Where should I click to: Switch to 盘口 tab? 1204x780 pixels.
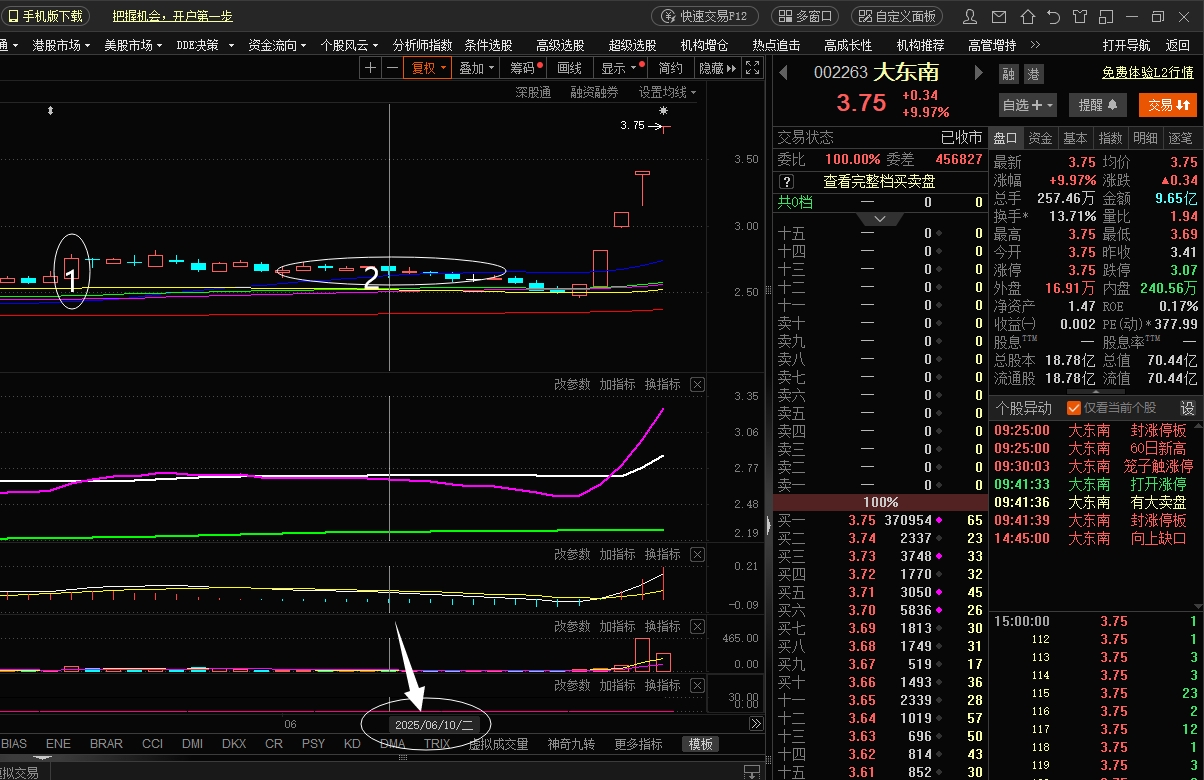point(1005,138)
